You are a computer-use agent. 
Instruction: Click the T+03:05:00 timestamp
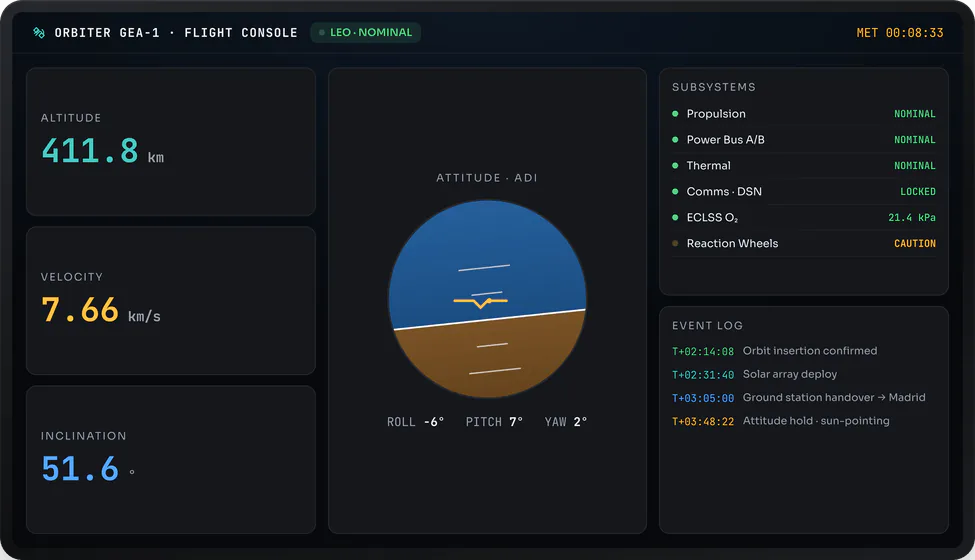pos(703,398)
